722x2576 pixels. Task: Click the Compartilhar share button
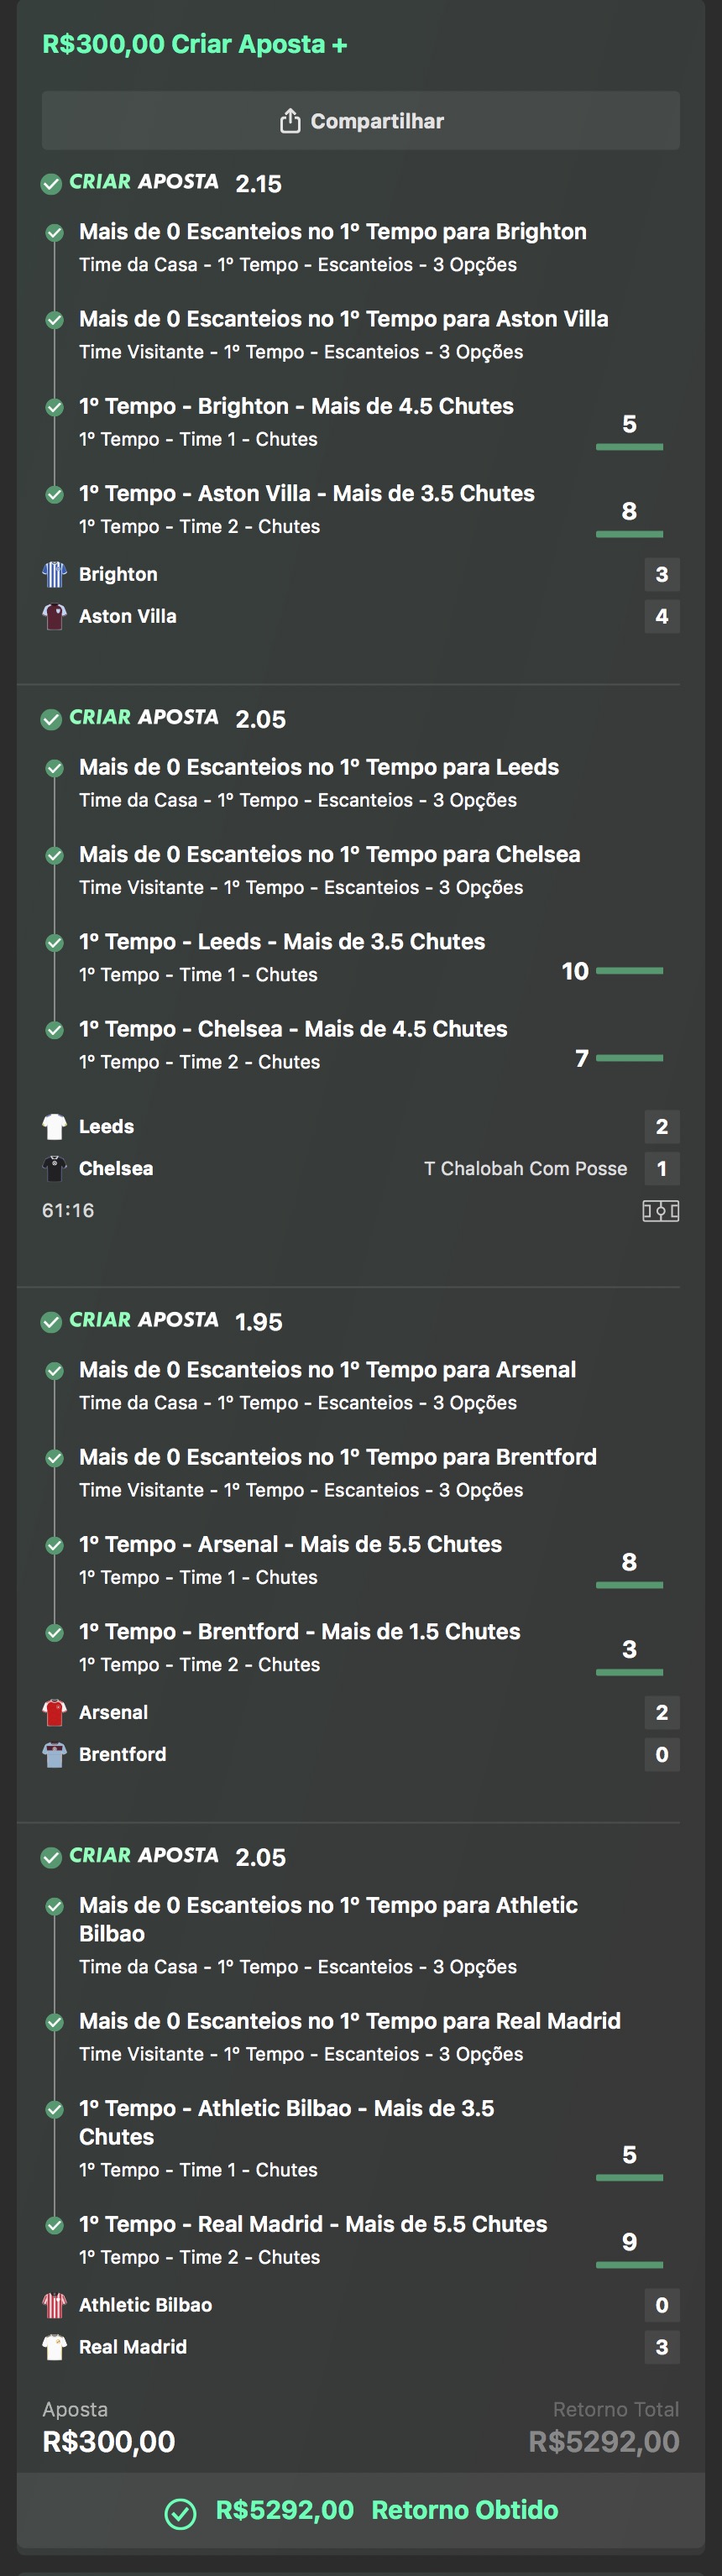coord(360,121)
